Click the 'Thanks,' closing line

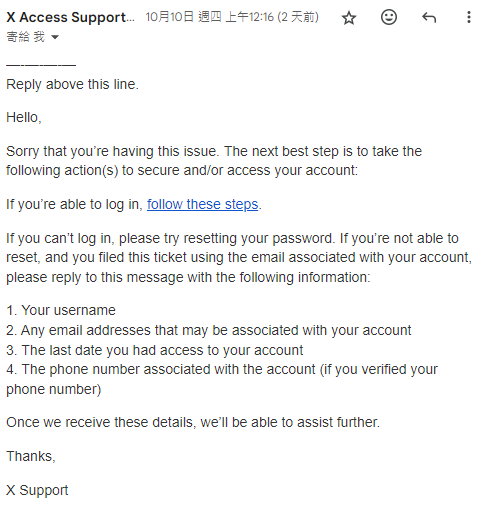[x=31, y=456]
